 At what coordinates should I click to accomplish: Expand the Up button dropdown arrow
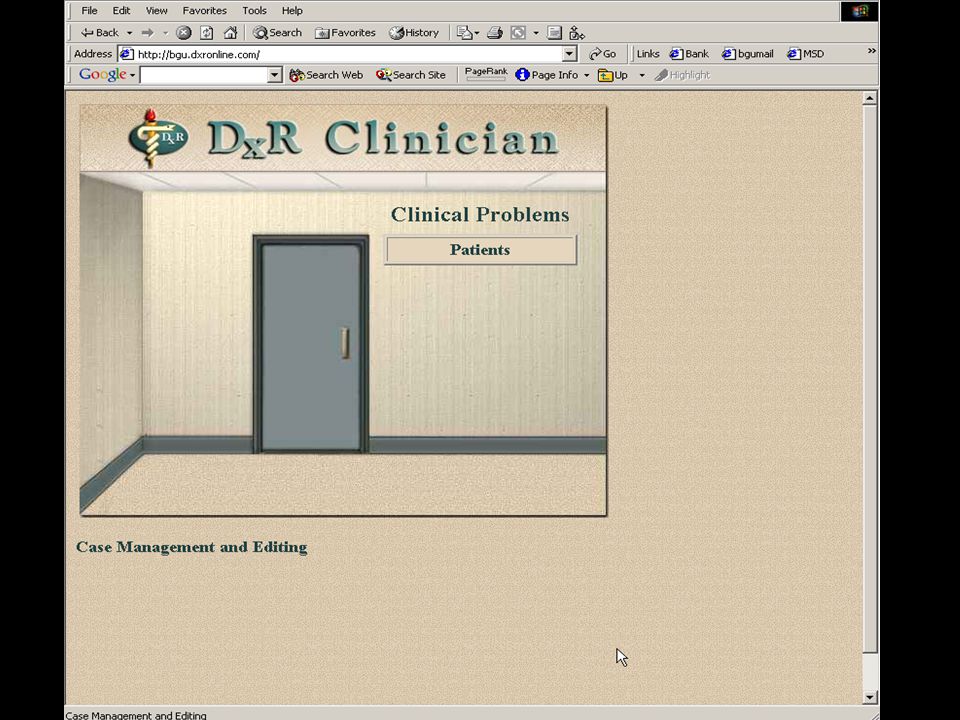642,75
